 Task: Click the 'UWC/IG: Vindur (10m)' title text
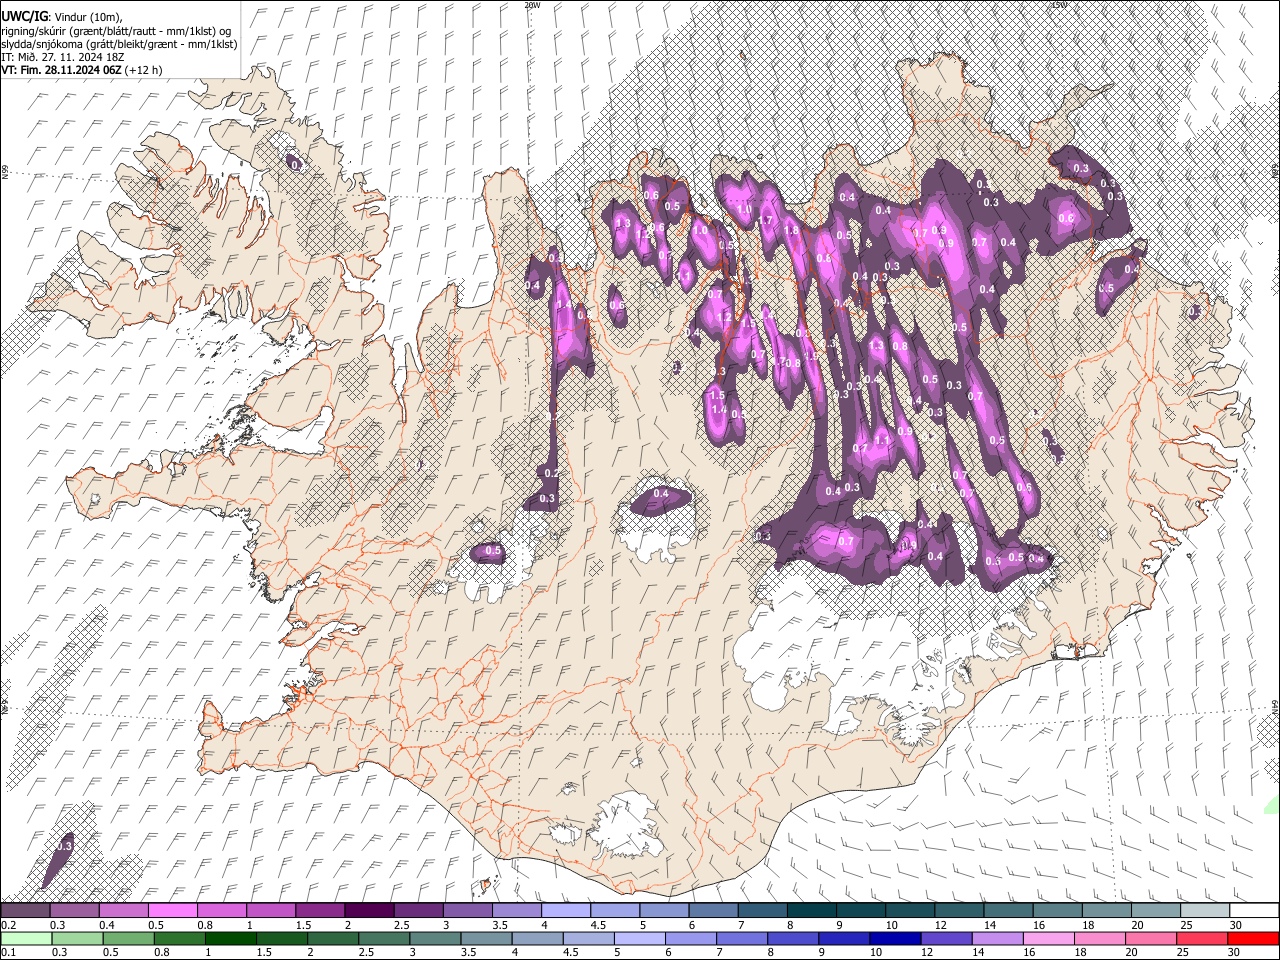(x=61, y=17)
